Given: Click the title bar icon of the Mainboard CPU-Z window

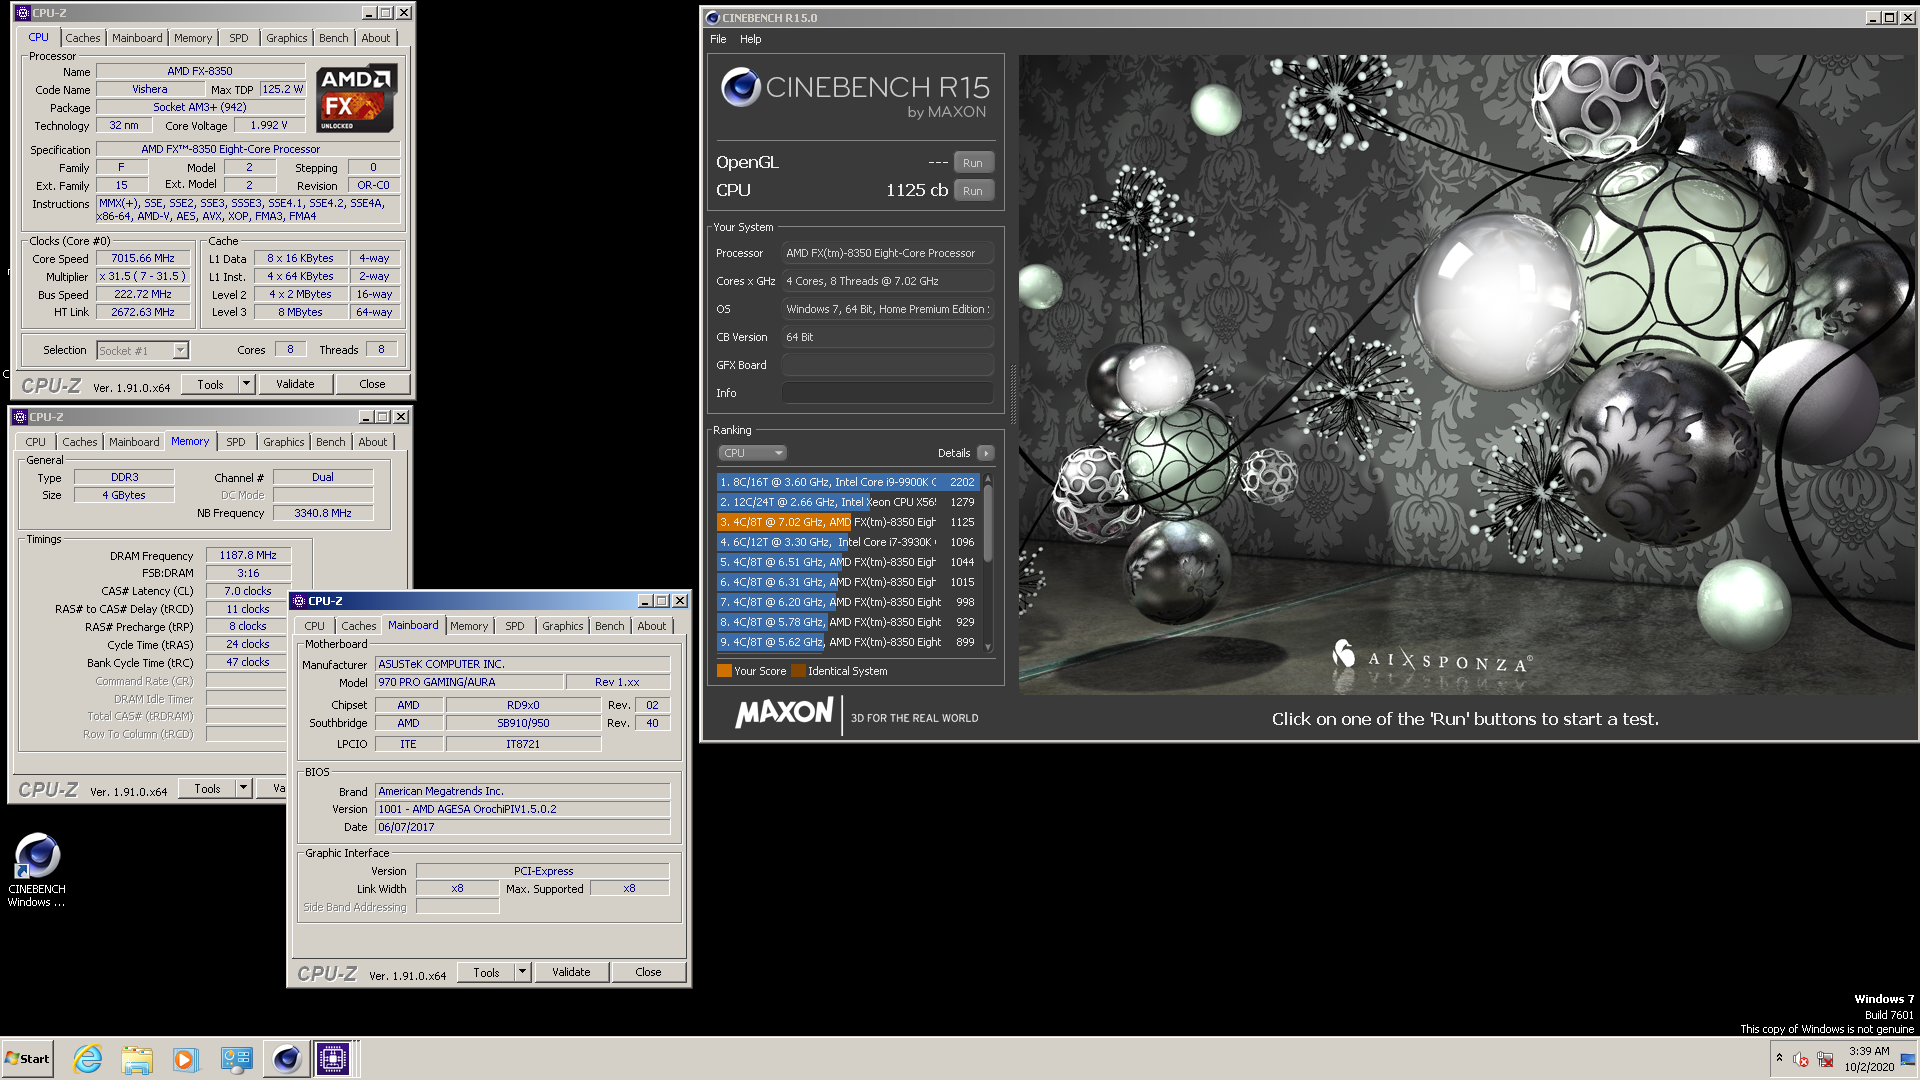Looking at the screenshot, I should (x=298, y=601).
